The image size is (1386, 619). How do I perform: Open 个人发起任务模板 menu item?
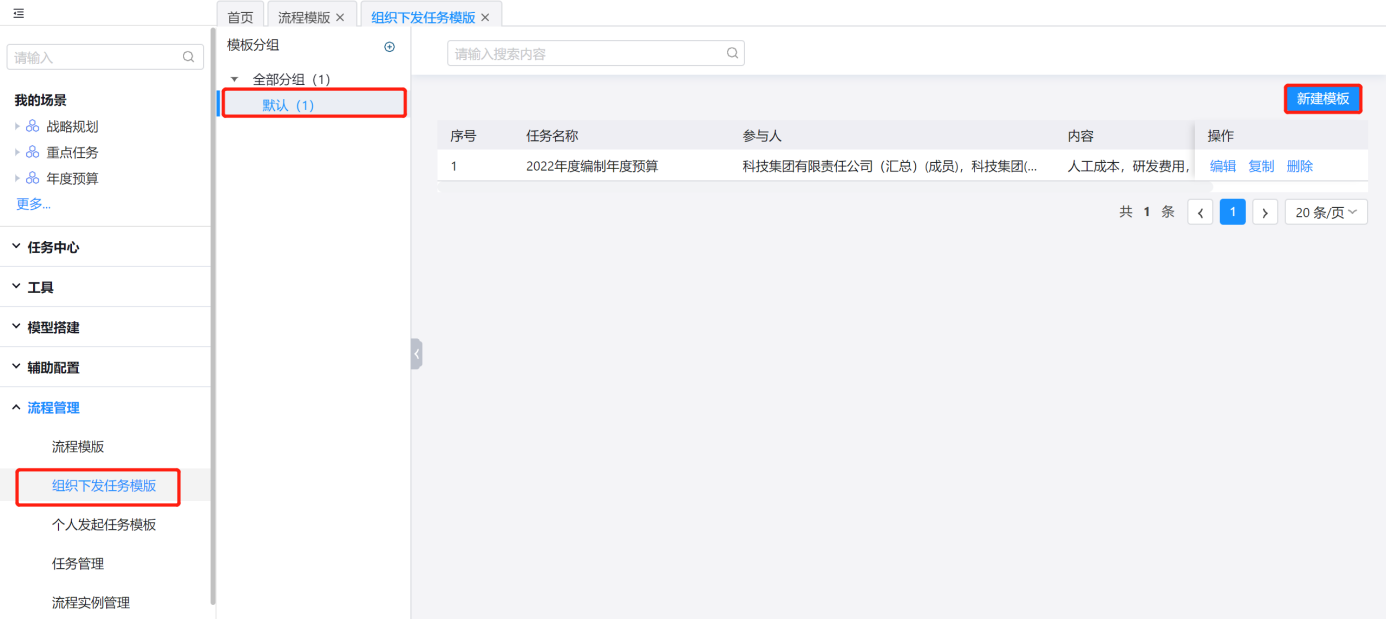pyautogui.click(x=104, y=524)
